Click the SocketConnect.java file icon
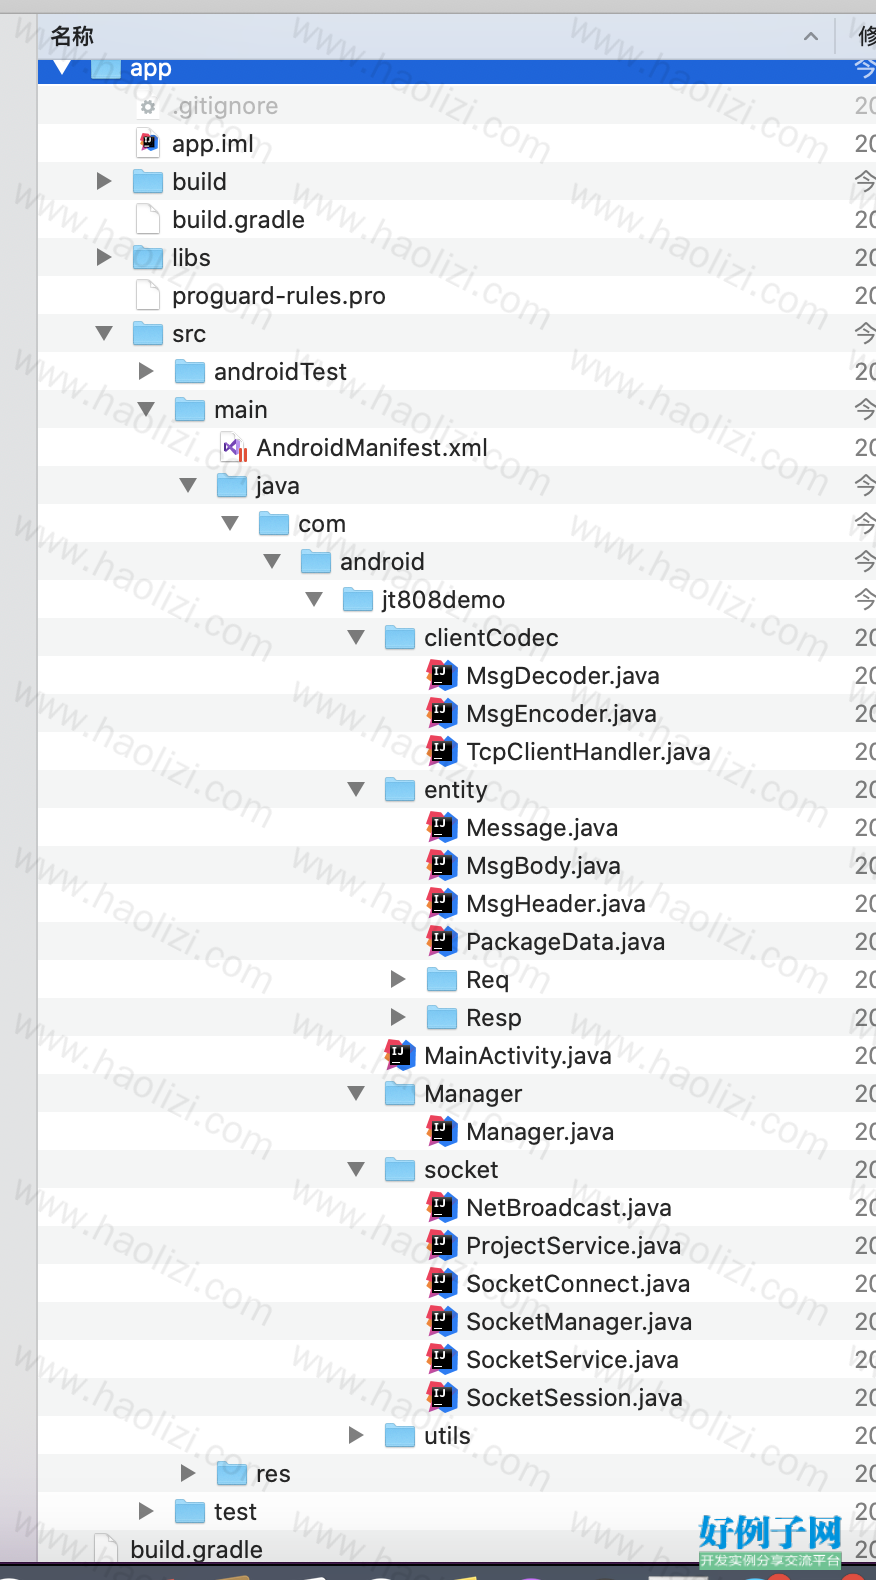 tap(442, 1283)
